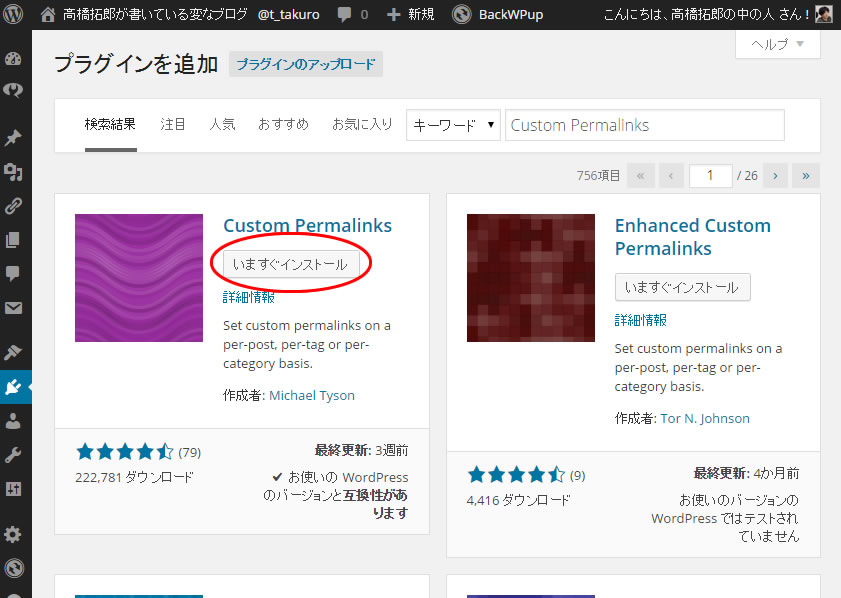Install the Custom Permalinks plugin now

(290, 264)
